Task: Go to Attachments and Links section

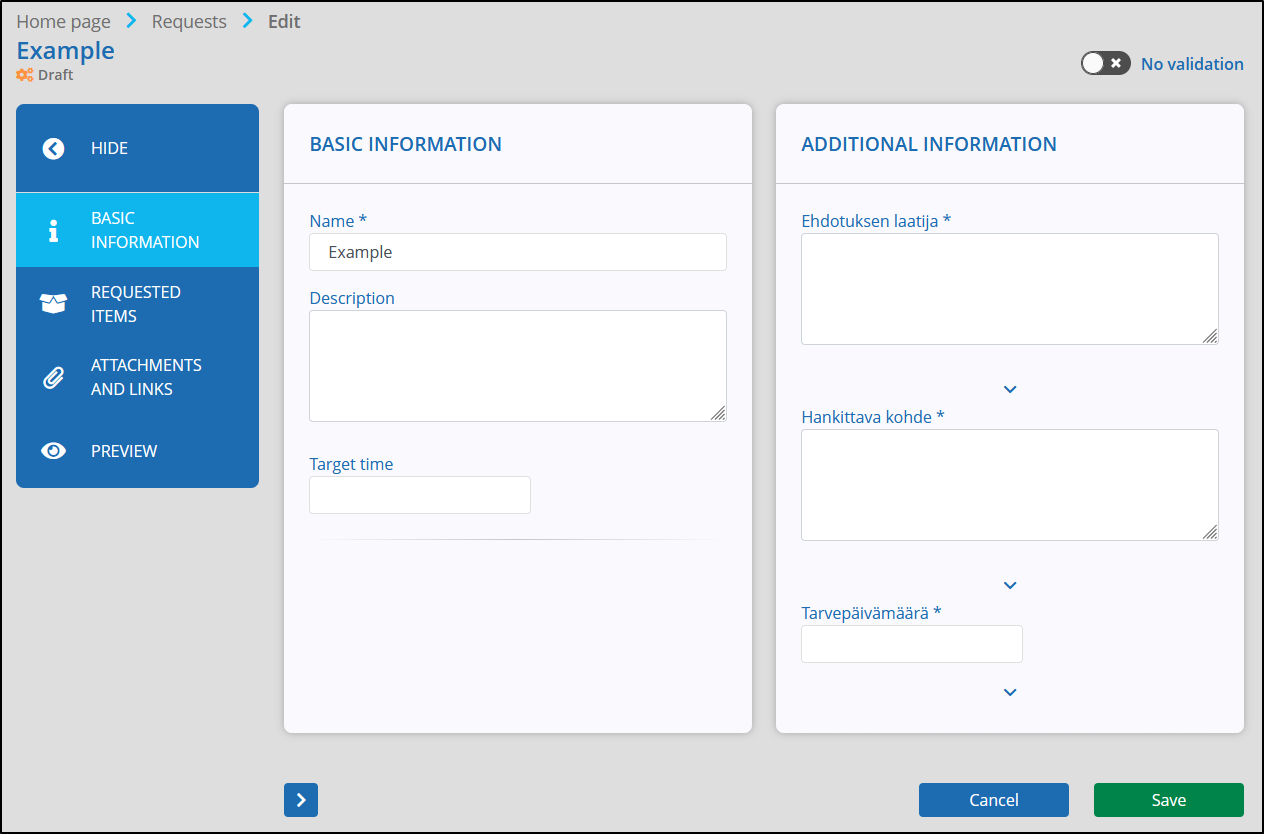Action: tap(137, 377)
